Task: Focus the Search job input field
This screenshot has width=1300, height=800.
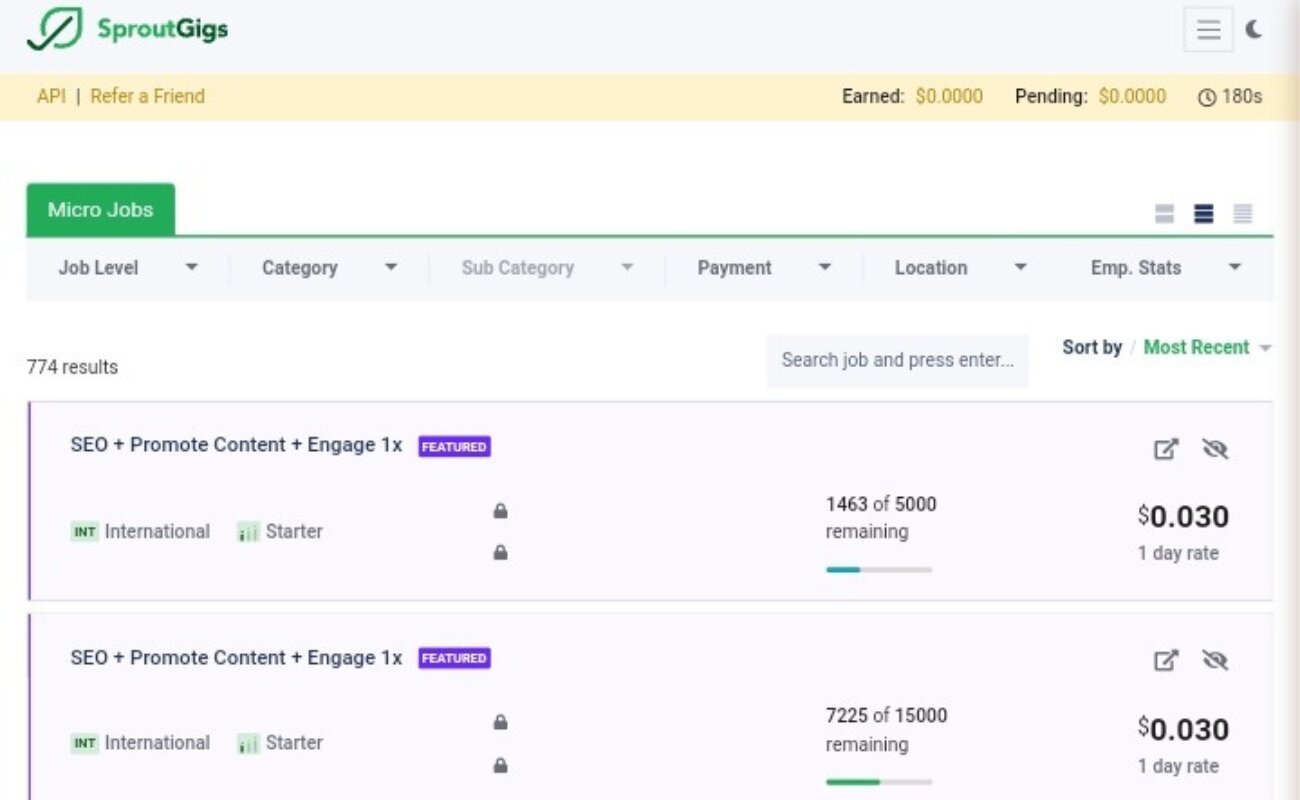Action: [897, 360]
